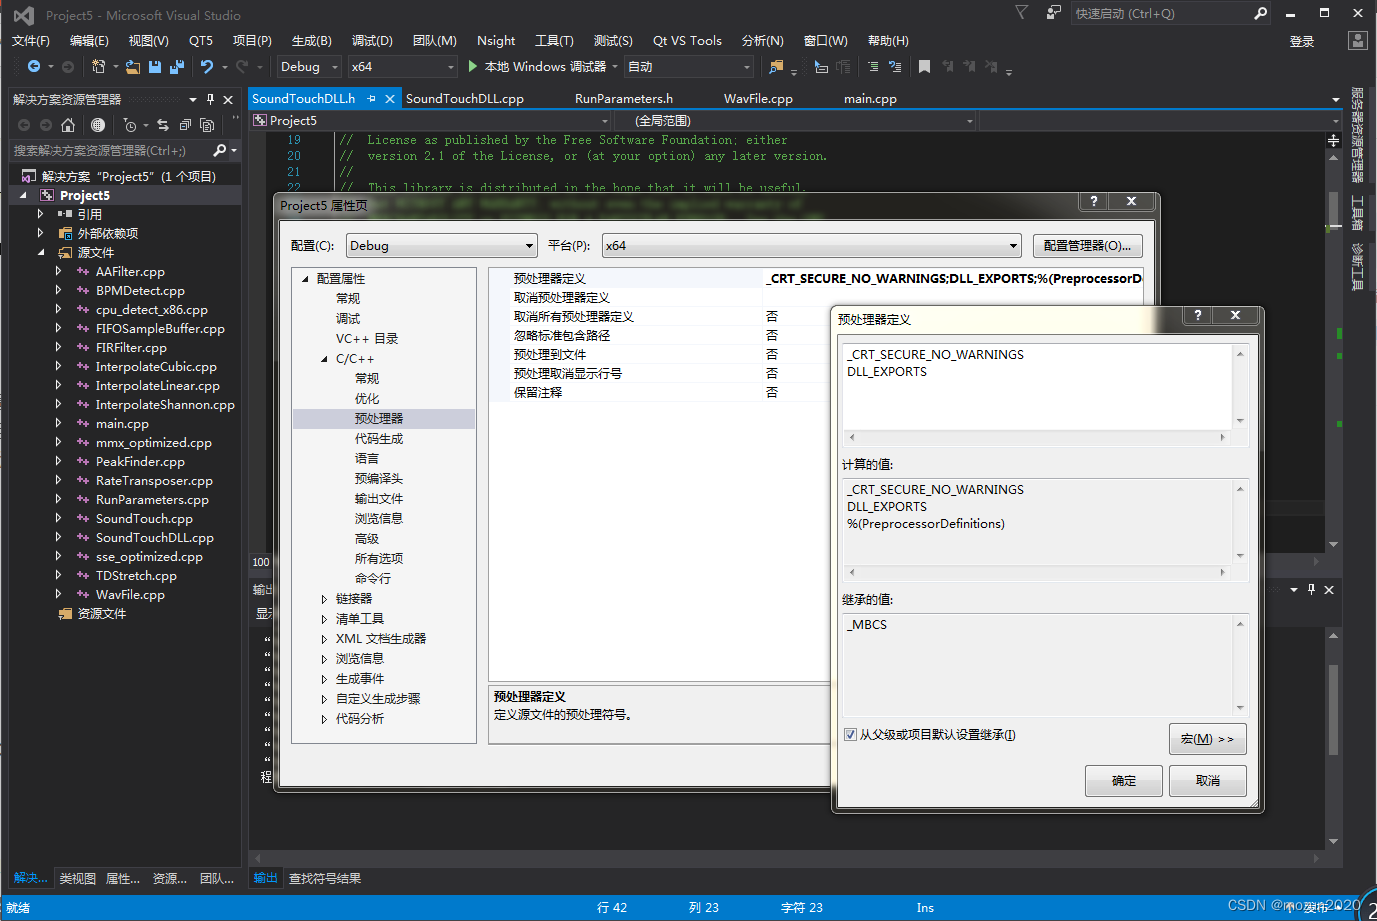Switch to the main.cpp tab
The image size is (1377, 921).
tap(870, 99)
